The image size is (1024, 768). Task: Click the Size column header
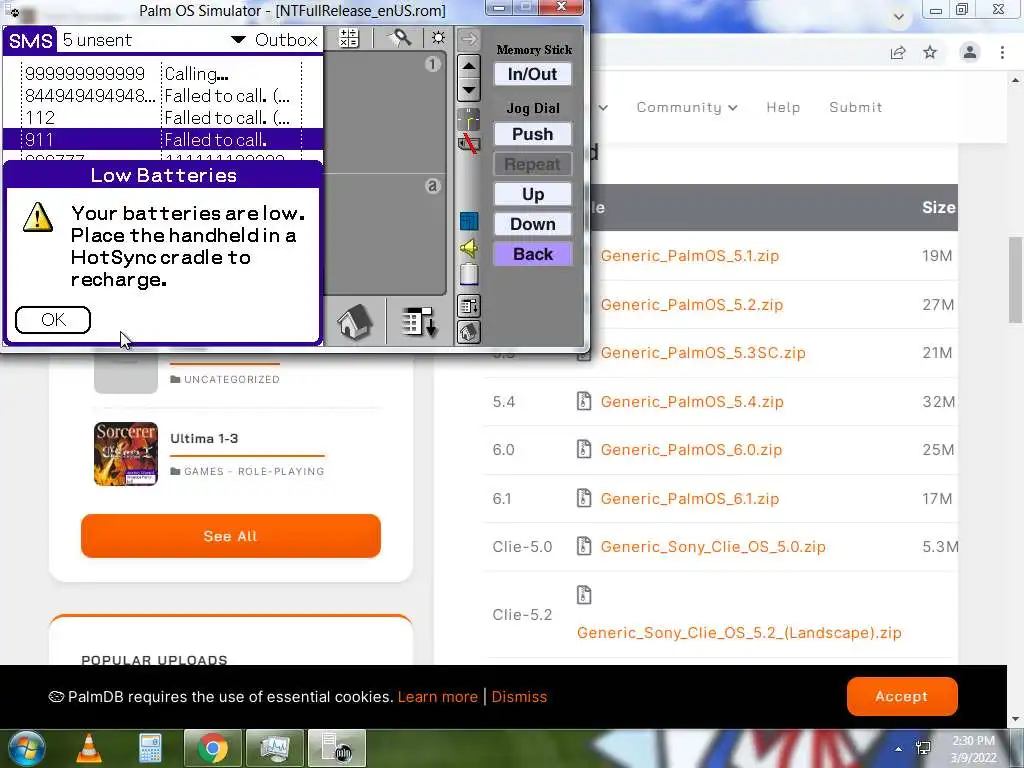click(938, 208)
